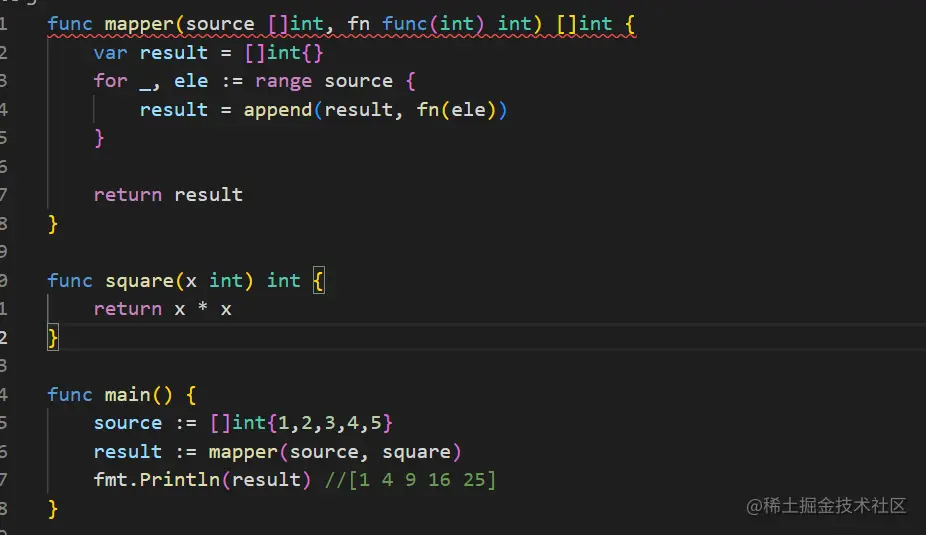
Task: Click the "return result" statement
Action: 168,195
